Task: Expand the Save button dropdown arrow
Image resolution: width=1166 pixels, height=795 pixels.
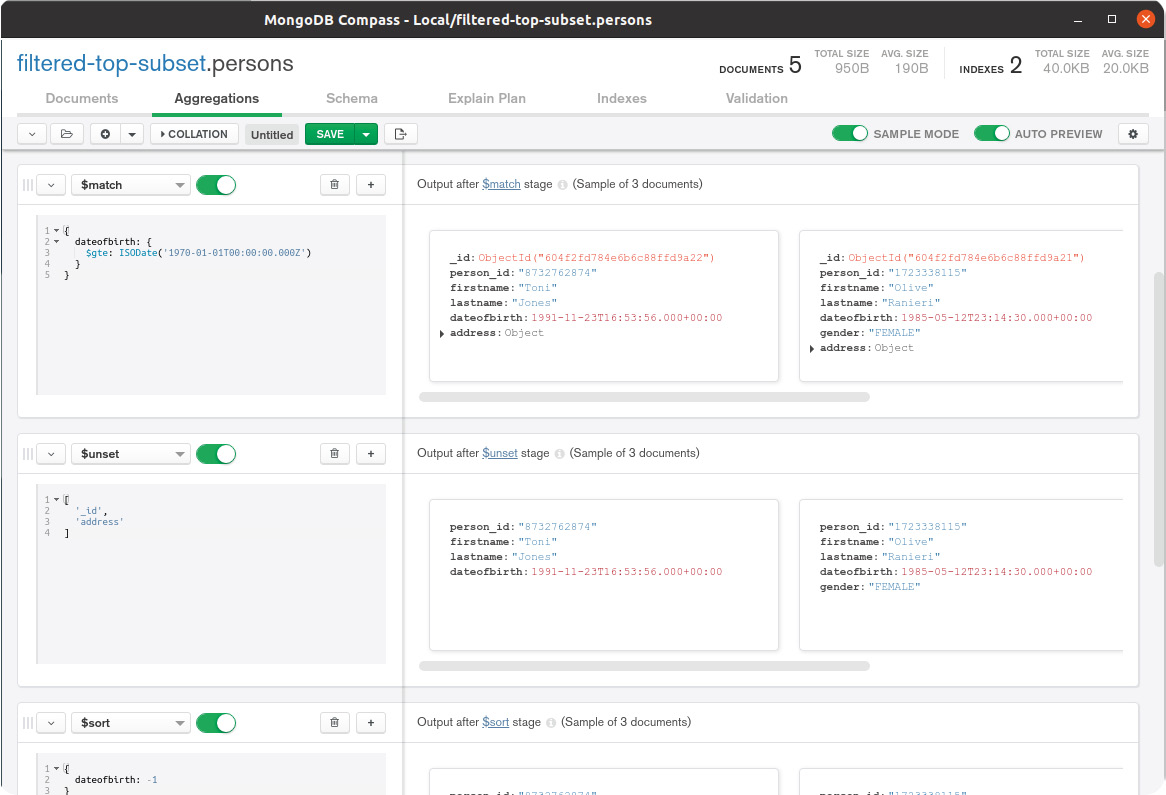Action: (367, 134)
